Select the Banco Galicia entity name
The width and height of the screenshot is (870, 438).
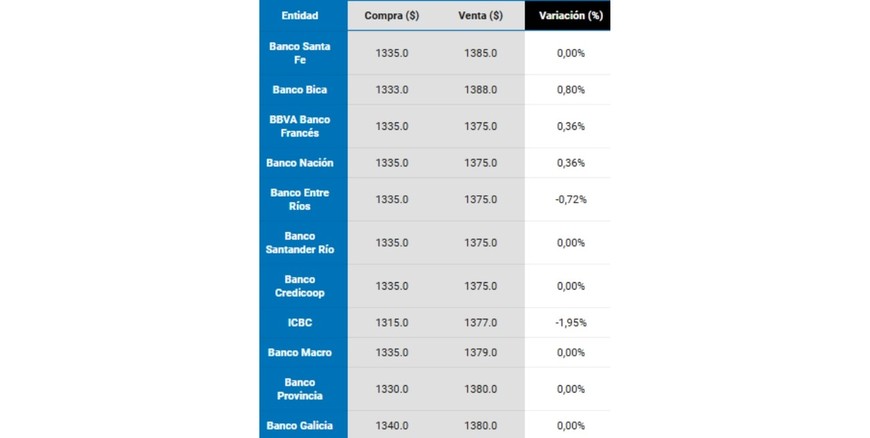[x=300, y=426]
